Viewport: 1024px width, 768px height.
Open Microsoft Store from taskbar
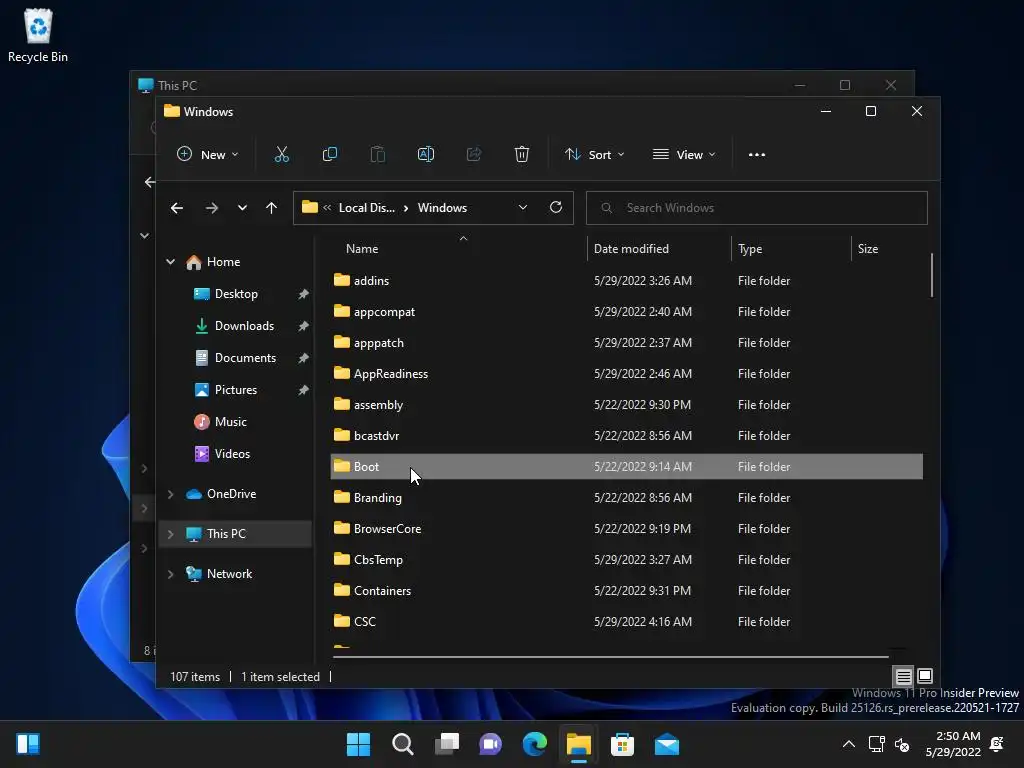(x=622, y=744)
